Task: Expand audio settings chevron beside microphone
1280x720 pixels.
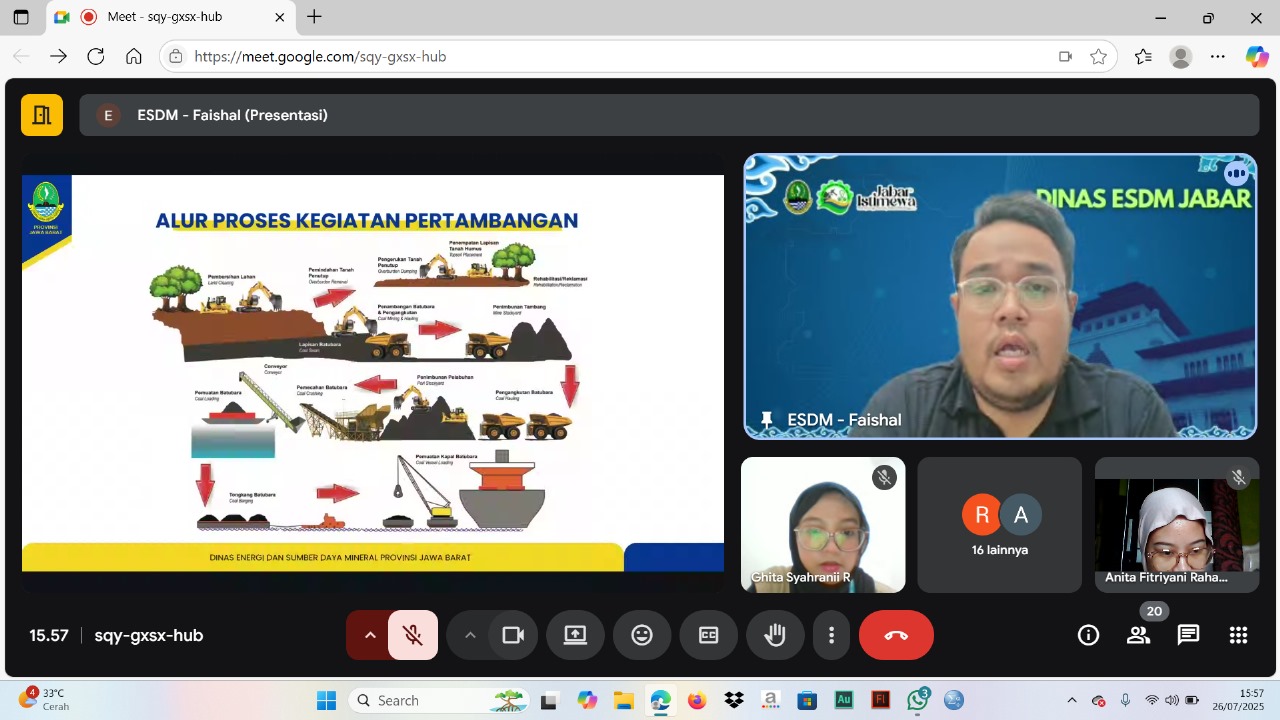Action: [370, 635]
